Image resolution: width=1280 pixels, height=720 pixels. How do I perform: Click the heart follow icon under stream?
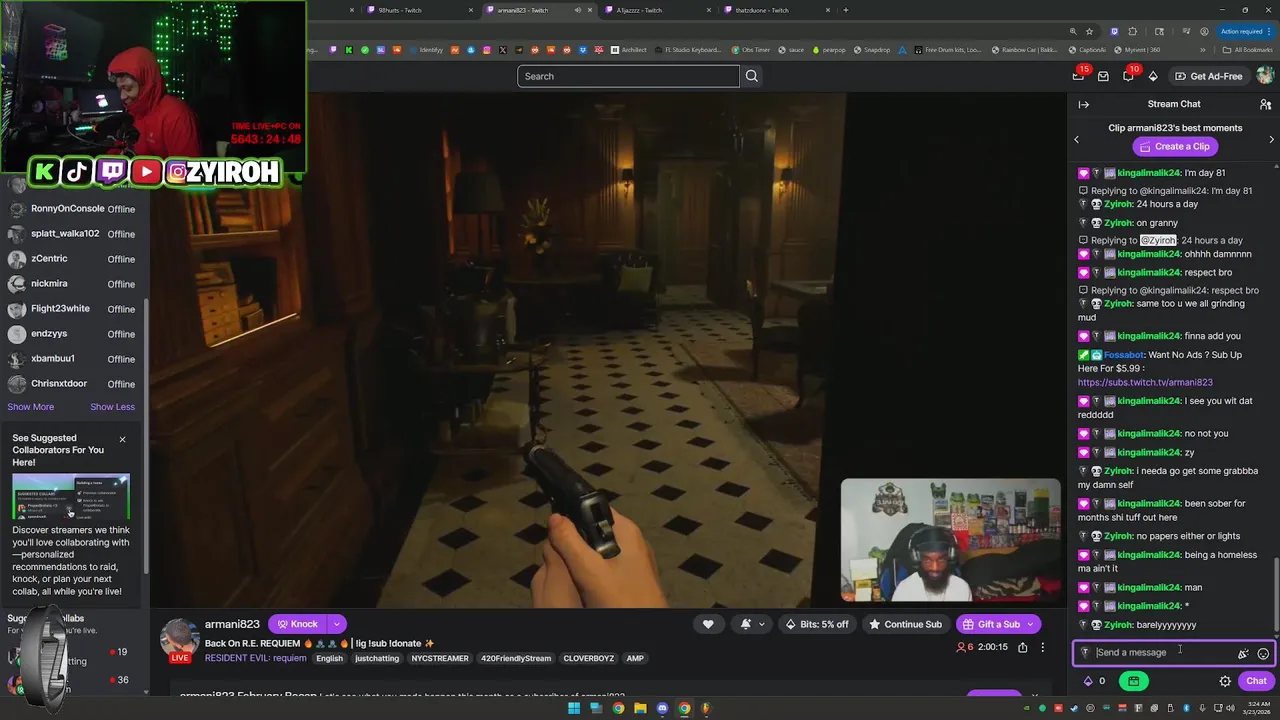coord(708,624)
